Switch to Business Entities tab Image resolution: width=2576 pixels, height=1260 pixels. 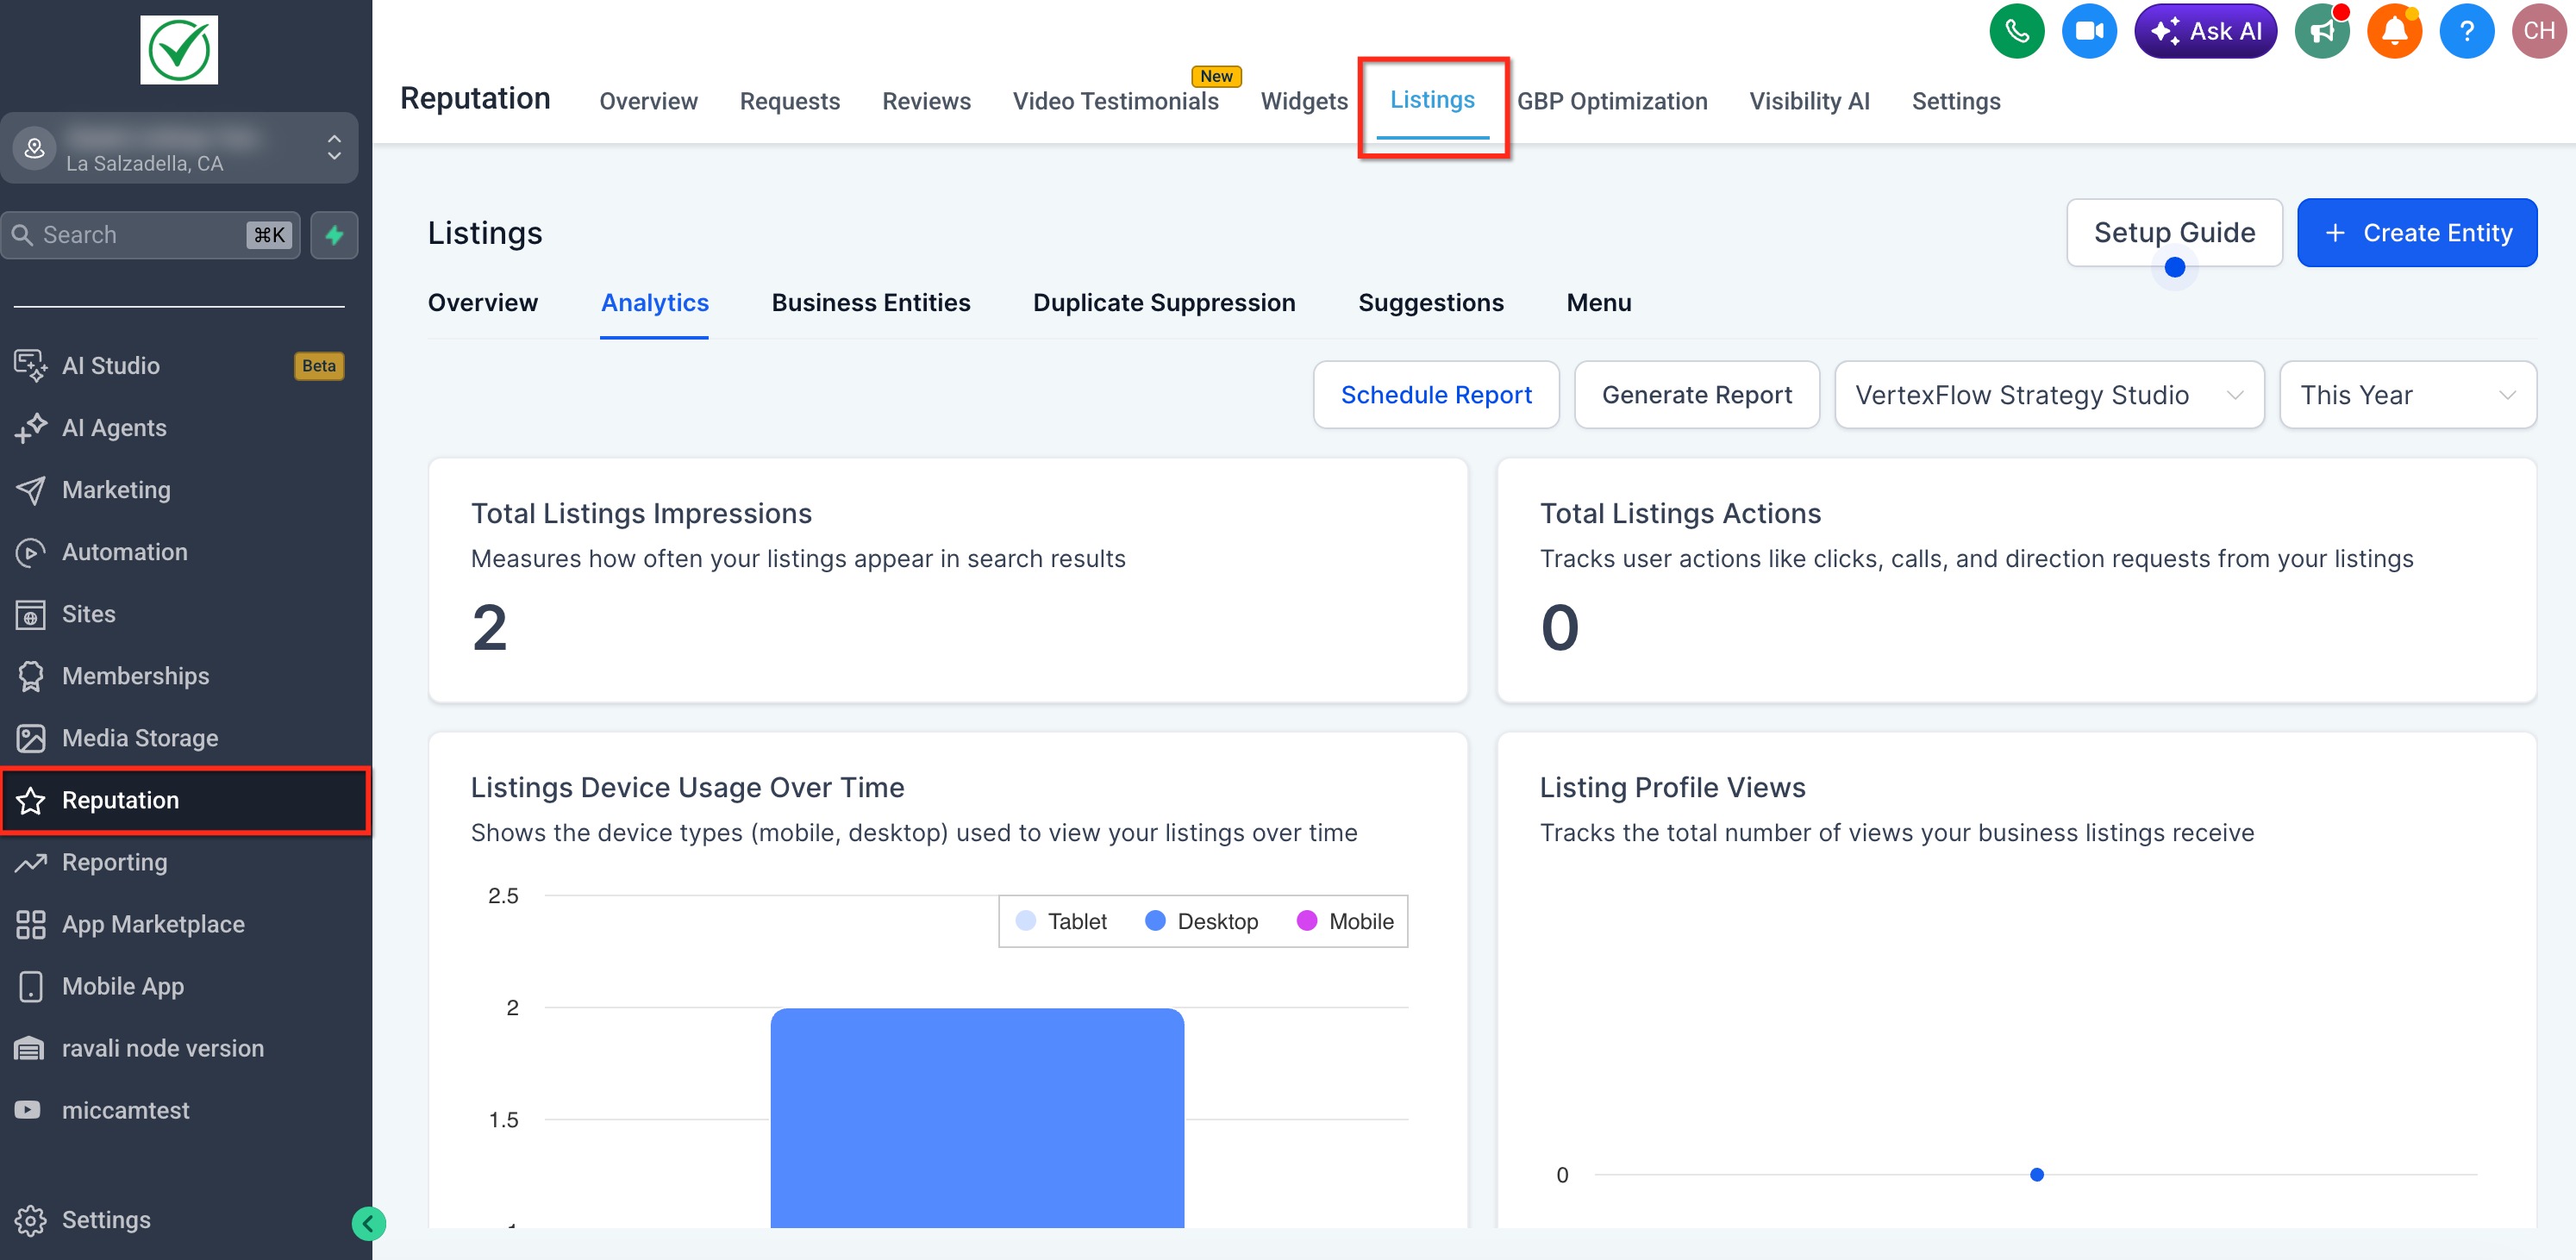click(870, 303)
